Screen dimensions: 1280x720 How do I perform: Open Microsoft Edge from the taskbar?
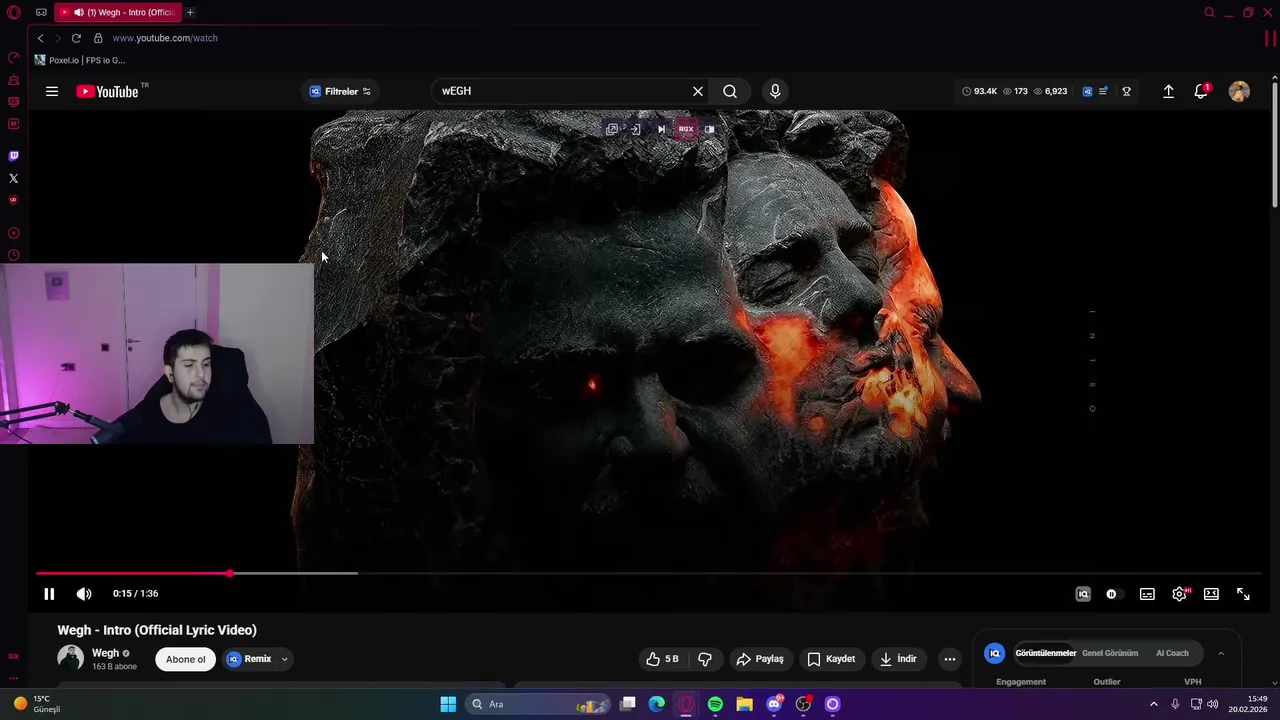pyautogui.click(x=656, y=704)
